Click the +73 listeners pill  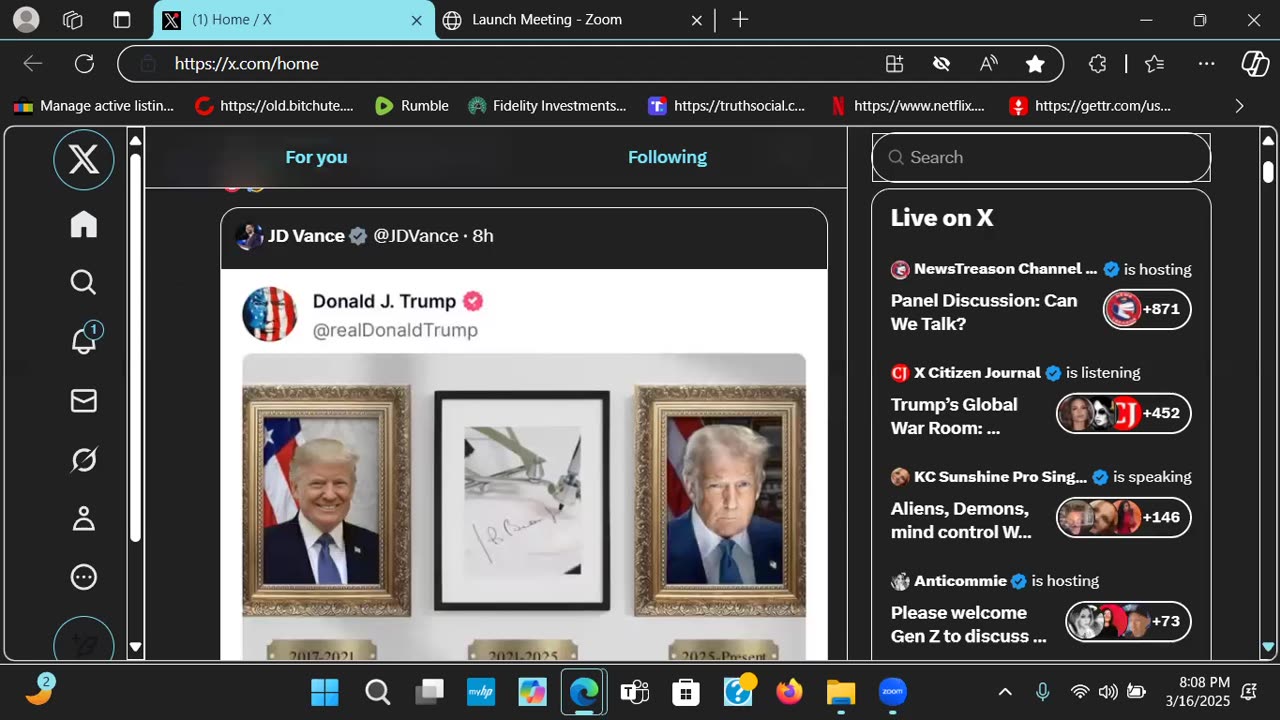1128,621
